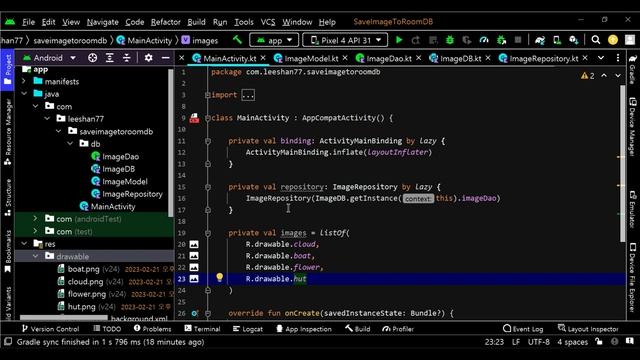Image resolution: width=640 pixels, height=360 pixels.
Task: Toggle Structure side panel
Action: (x=7, y=198)
